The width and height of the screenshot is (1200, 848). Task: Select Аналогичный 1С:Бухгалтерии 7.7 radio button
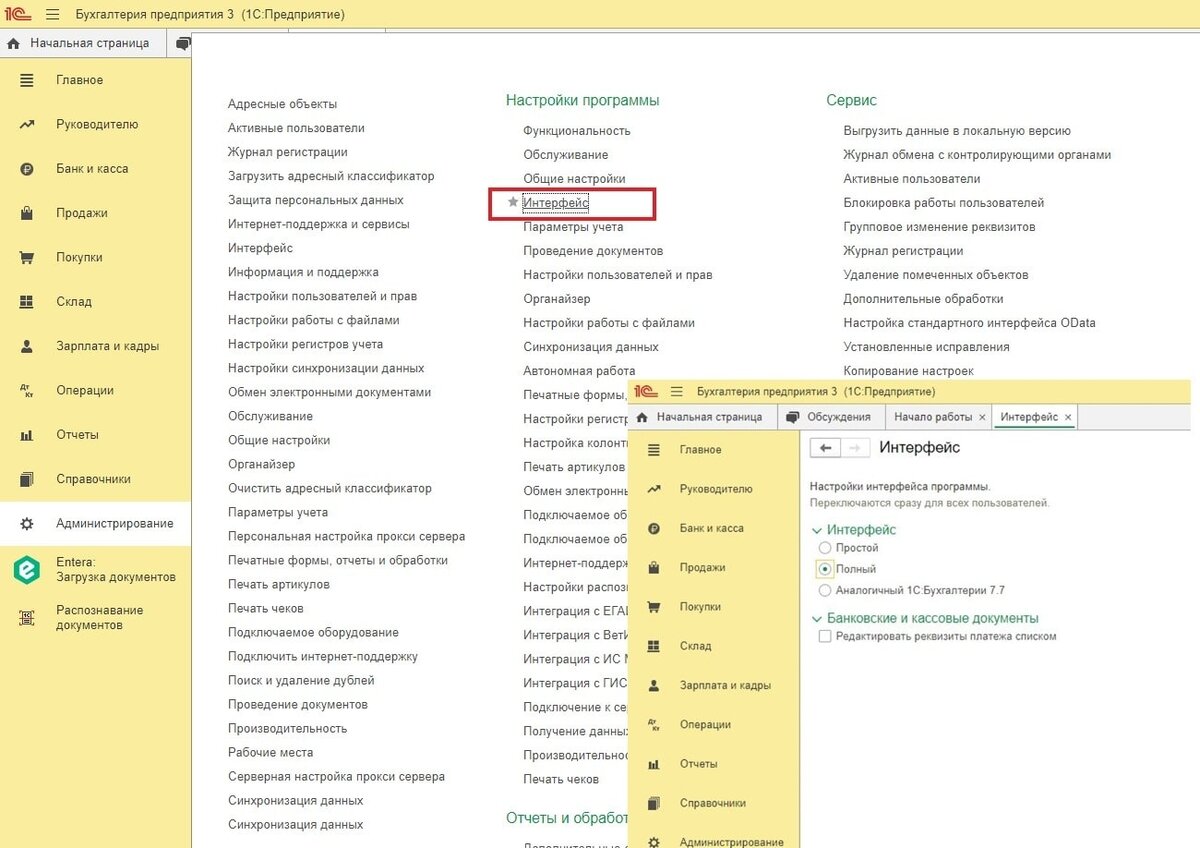click(x=825, y=590)
